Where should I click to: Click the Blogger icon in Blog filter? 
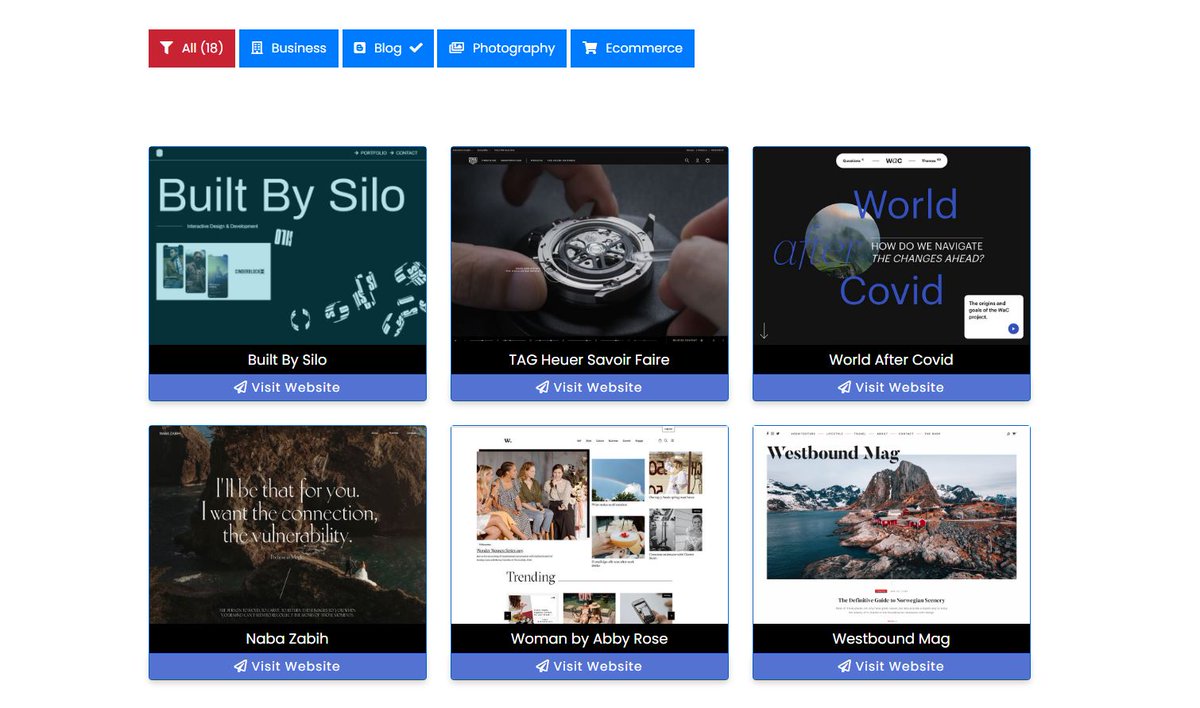pyautogui.click(x=360, y=48)
